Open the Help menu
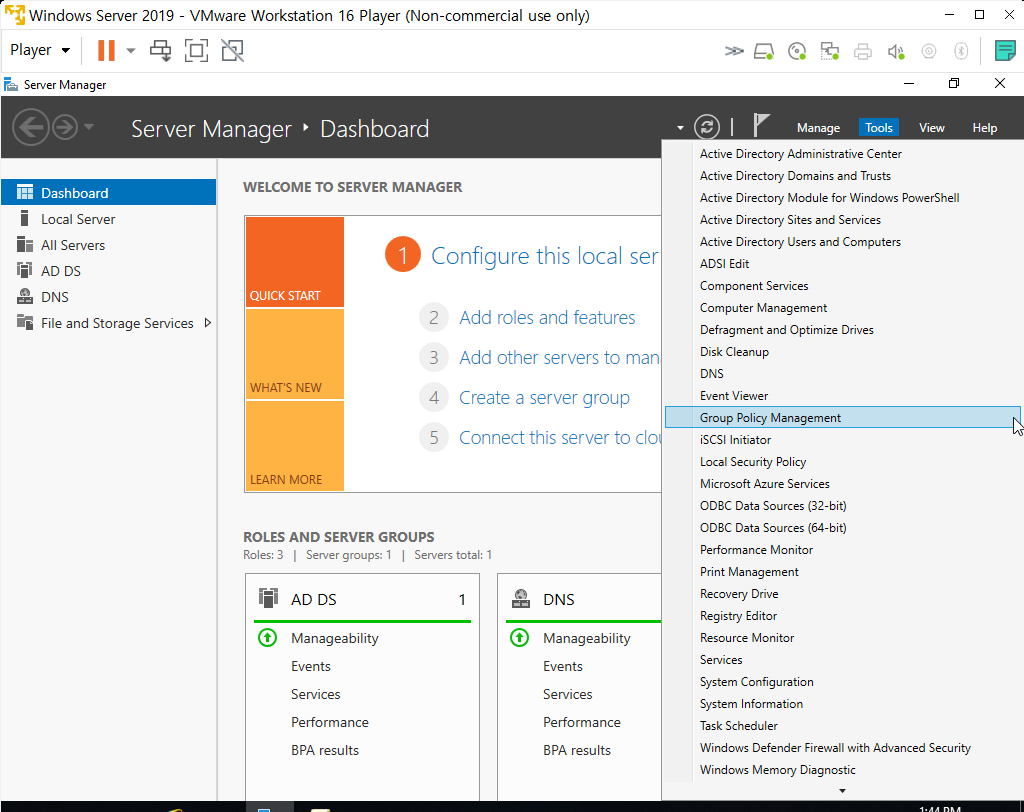 pos(984,128)
